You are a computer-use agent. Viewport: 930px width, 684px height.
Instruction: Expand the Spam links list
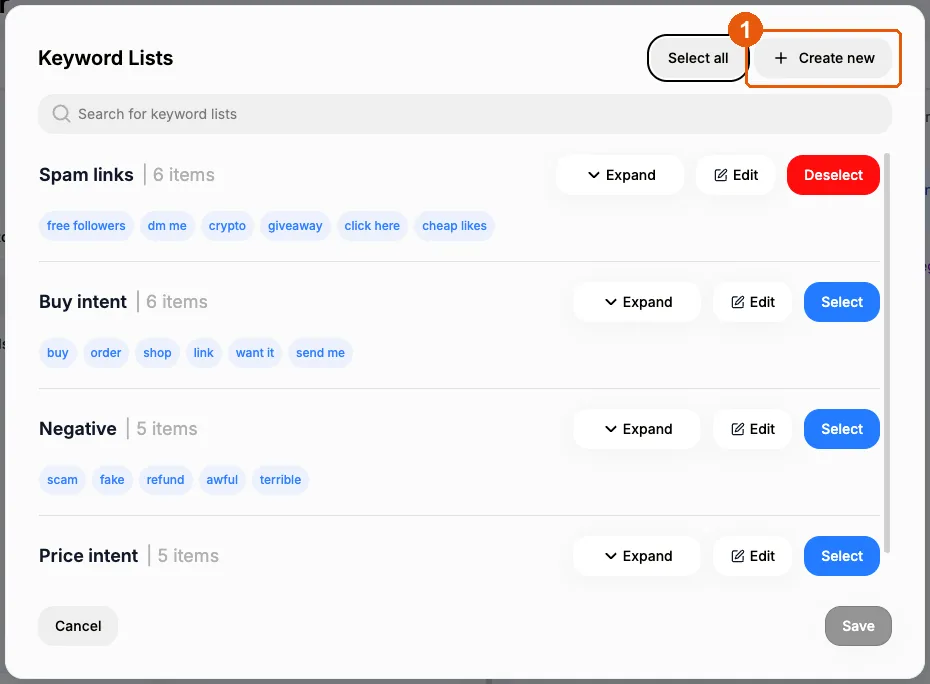pos(620,175)
